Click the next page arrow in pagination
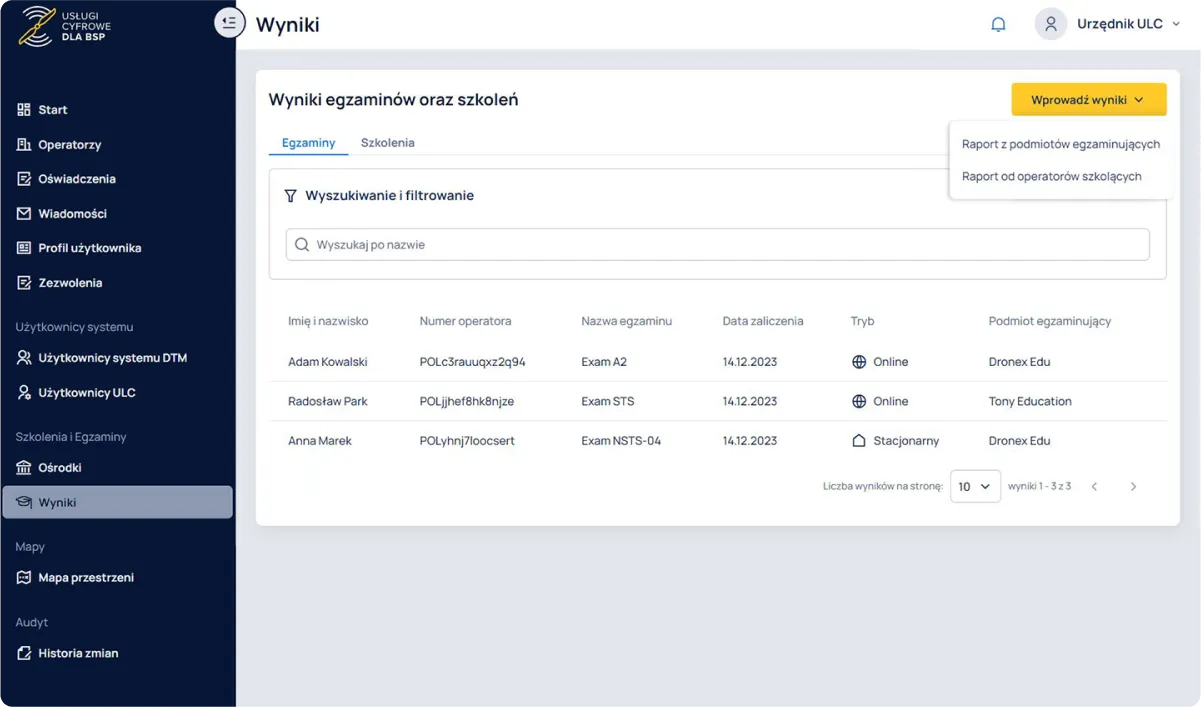Viewport: 1201px width, 707px height. point(1133,486)
